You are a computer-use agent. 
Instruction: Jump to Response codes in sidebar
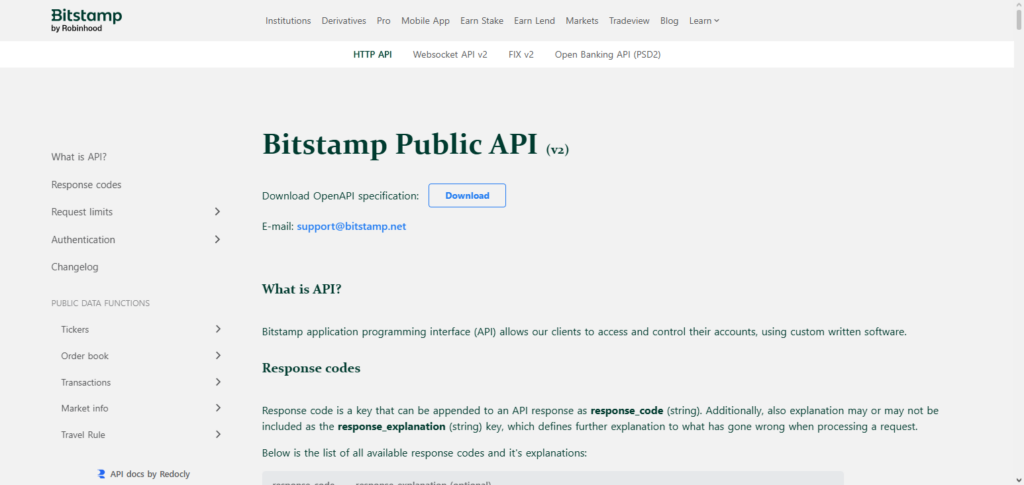tap(86, 185)
